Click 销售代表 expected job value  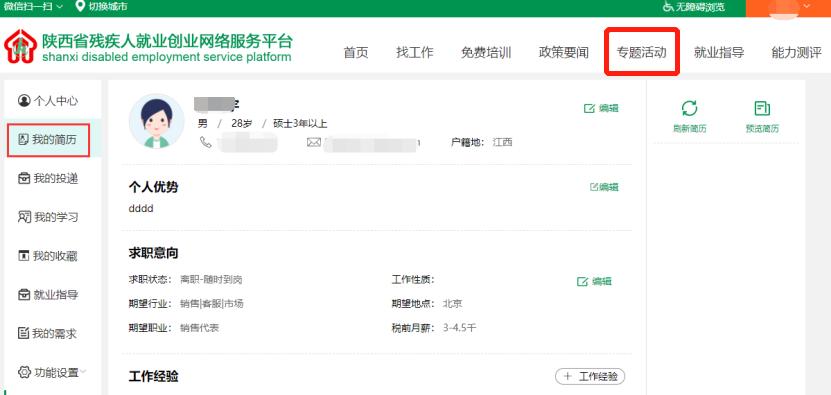click(199, 328)
